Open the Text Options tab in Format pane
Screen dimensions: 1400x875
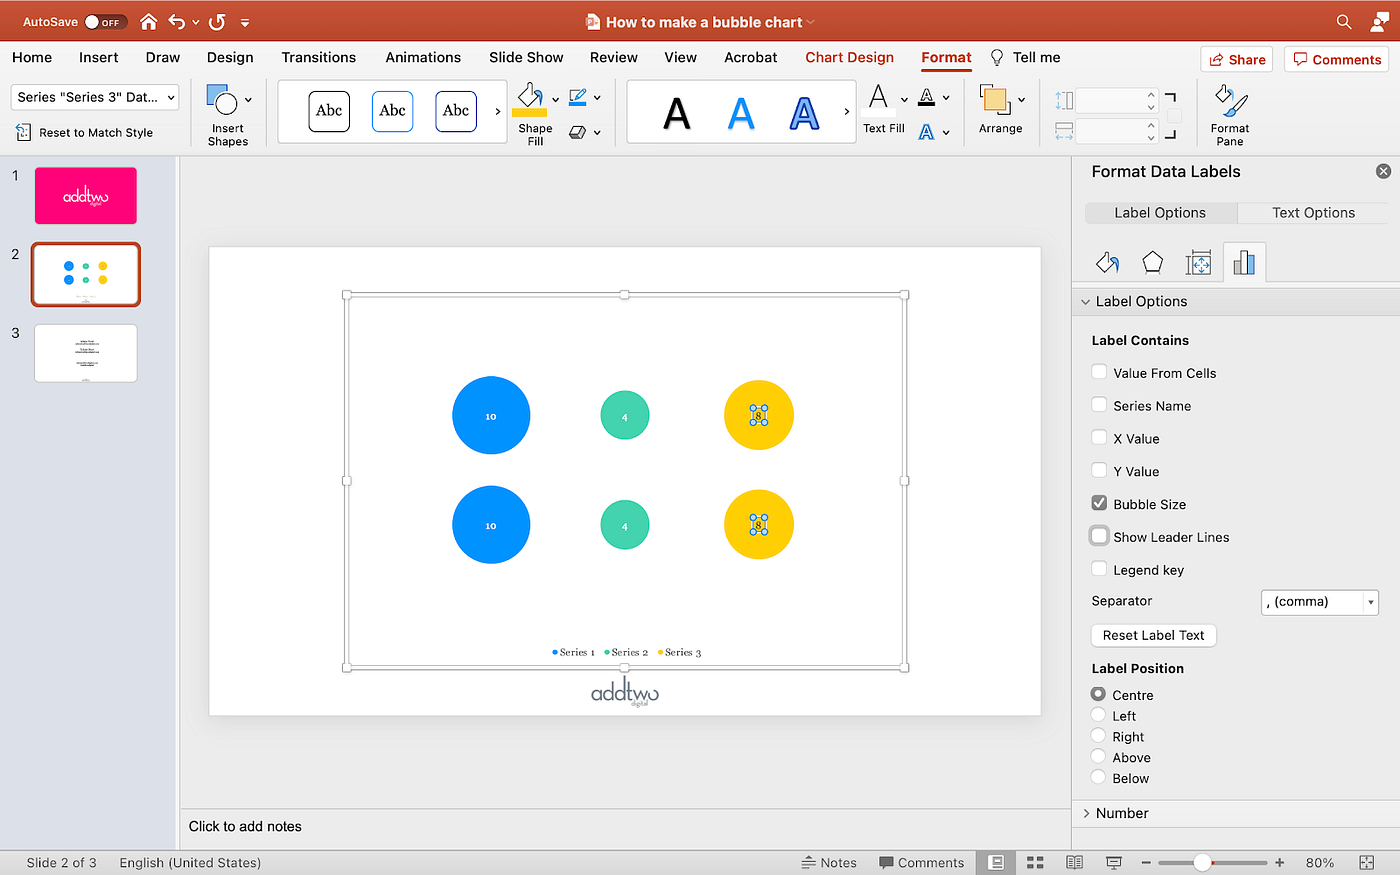[x=1312, y=212]
